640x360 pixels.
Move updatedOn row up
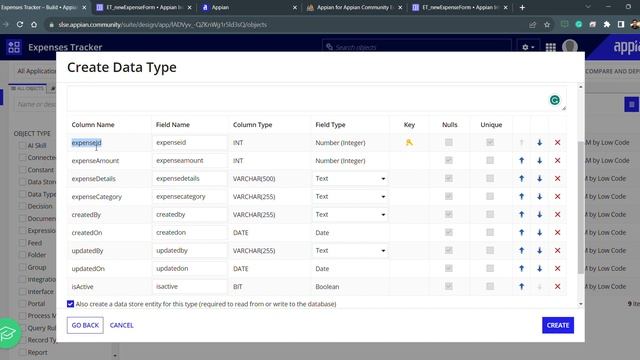pos(521,269)
